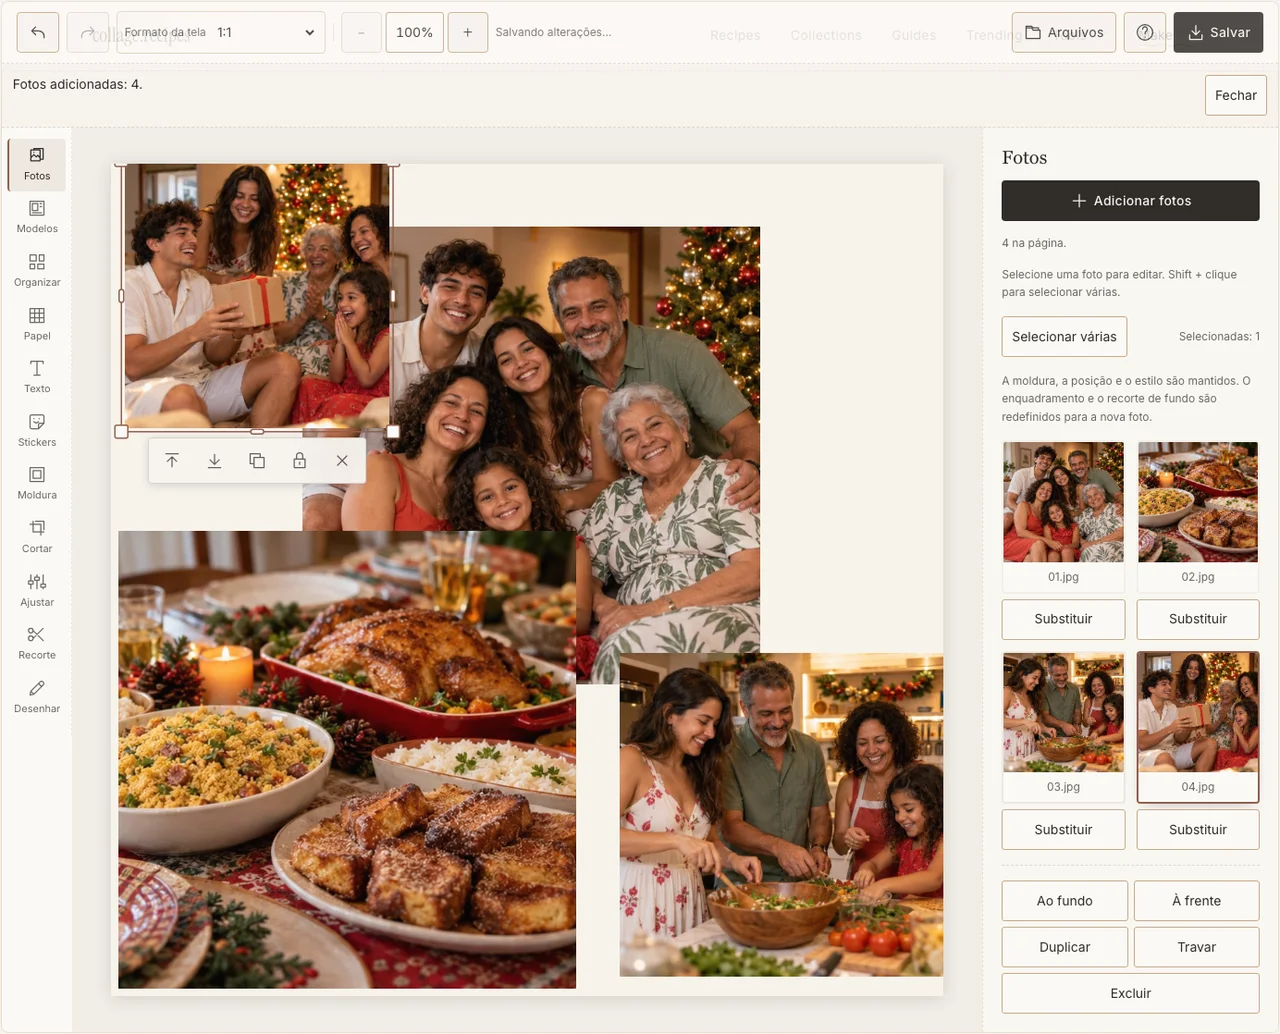Select the 03.jpg cooking photo thumbnail

click(1063, 727)
